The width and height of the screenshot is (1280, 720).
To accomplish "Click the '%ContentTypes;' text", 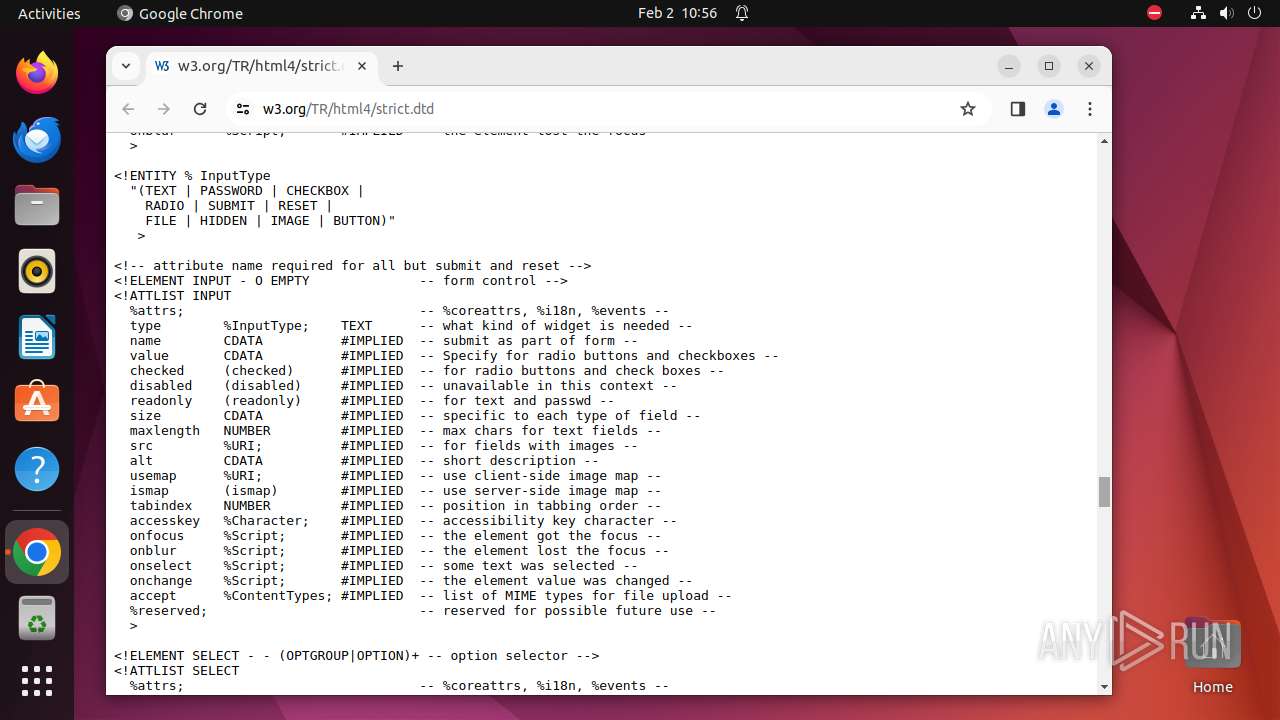I will (x=278, y=596).
